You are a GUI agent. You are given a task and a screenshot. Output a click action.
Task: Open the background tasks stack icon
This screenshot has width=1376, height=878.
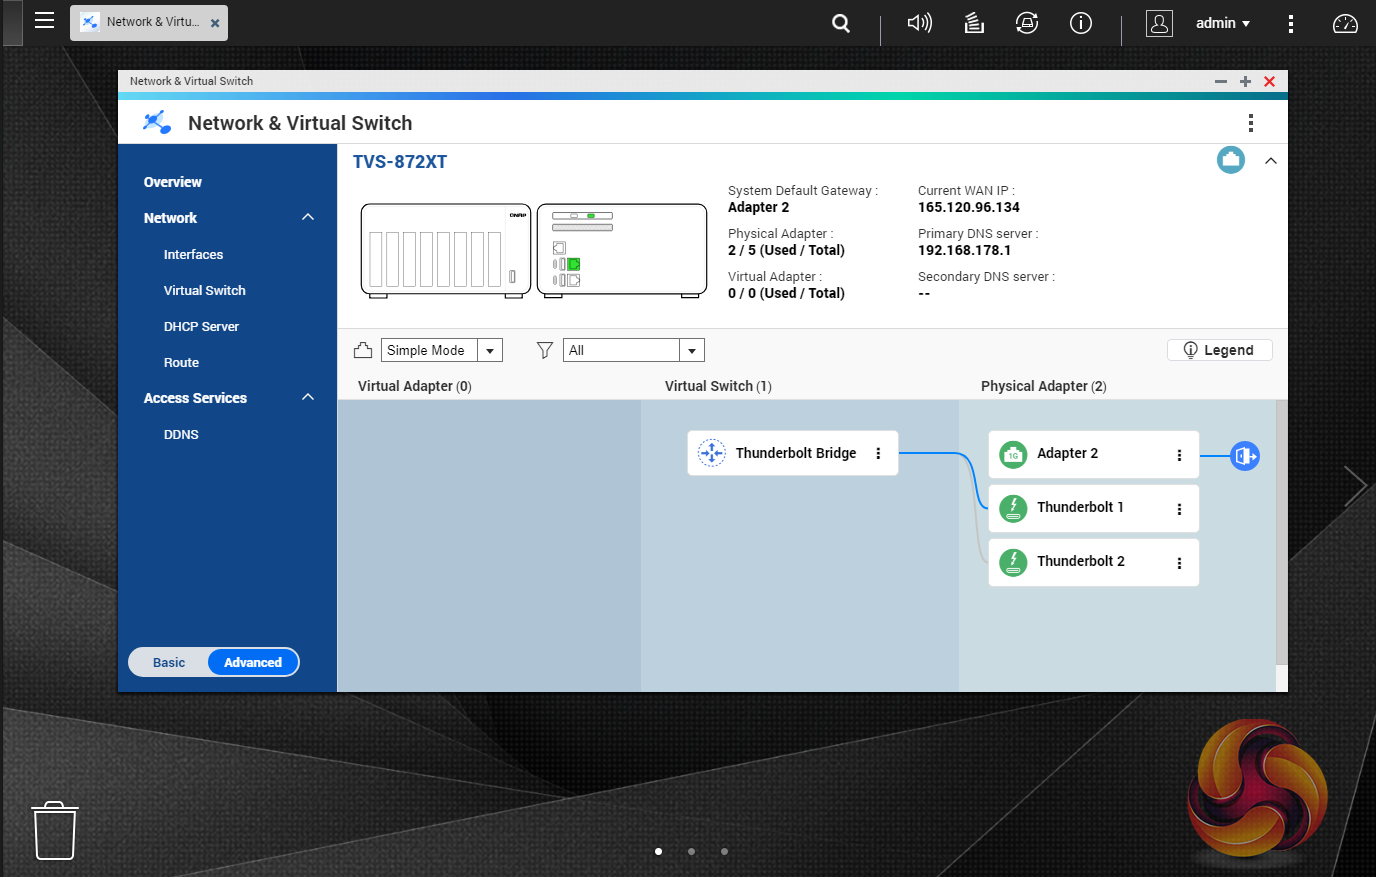pos(974,23)
